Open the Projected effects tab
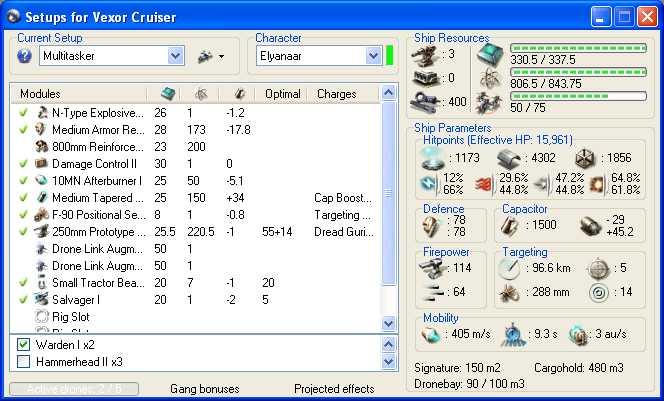664x401 pixels. coord(334,389)
